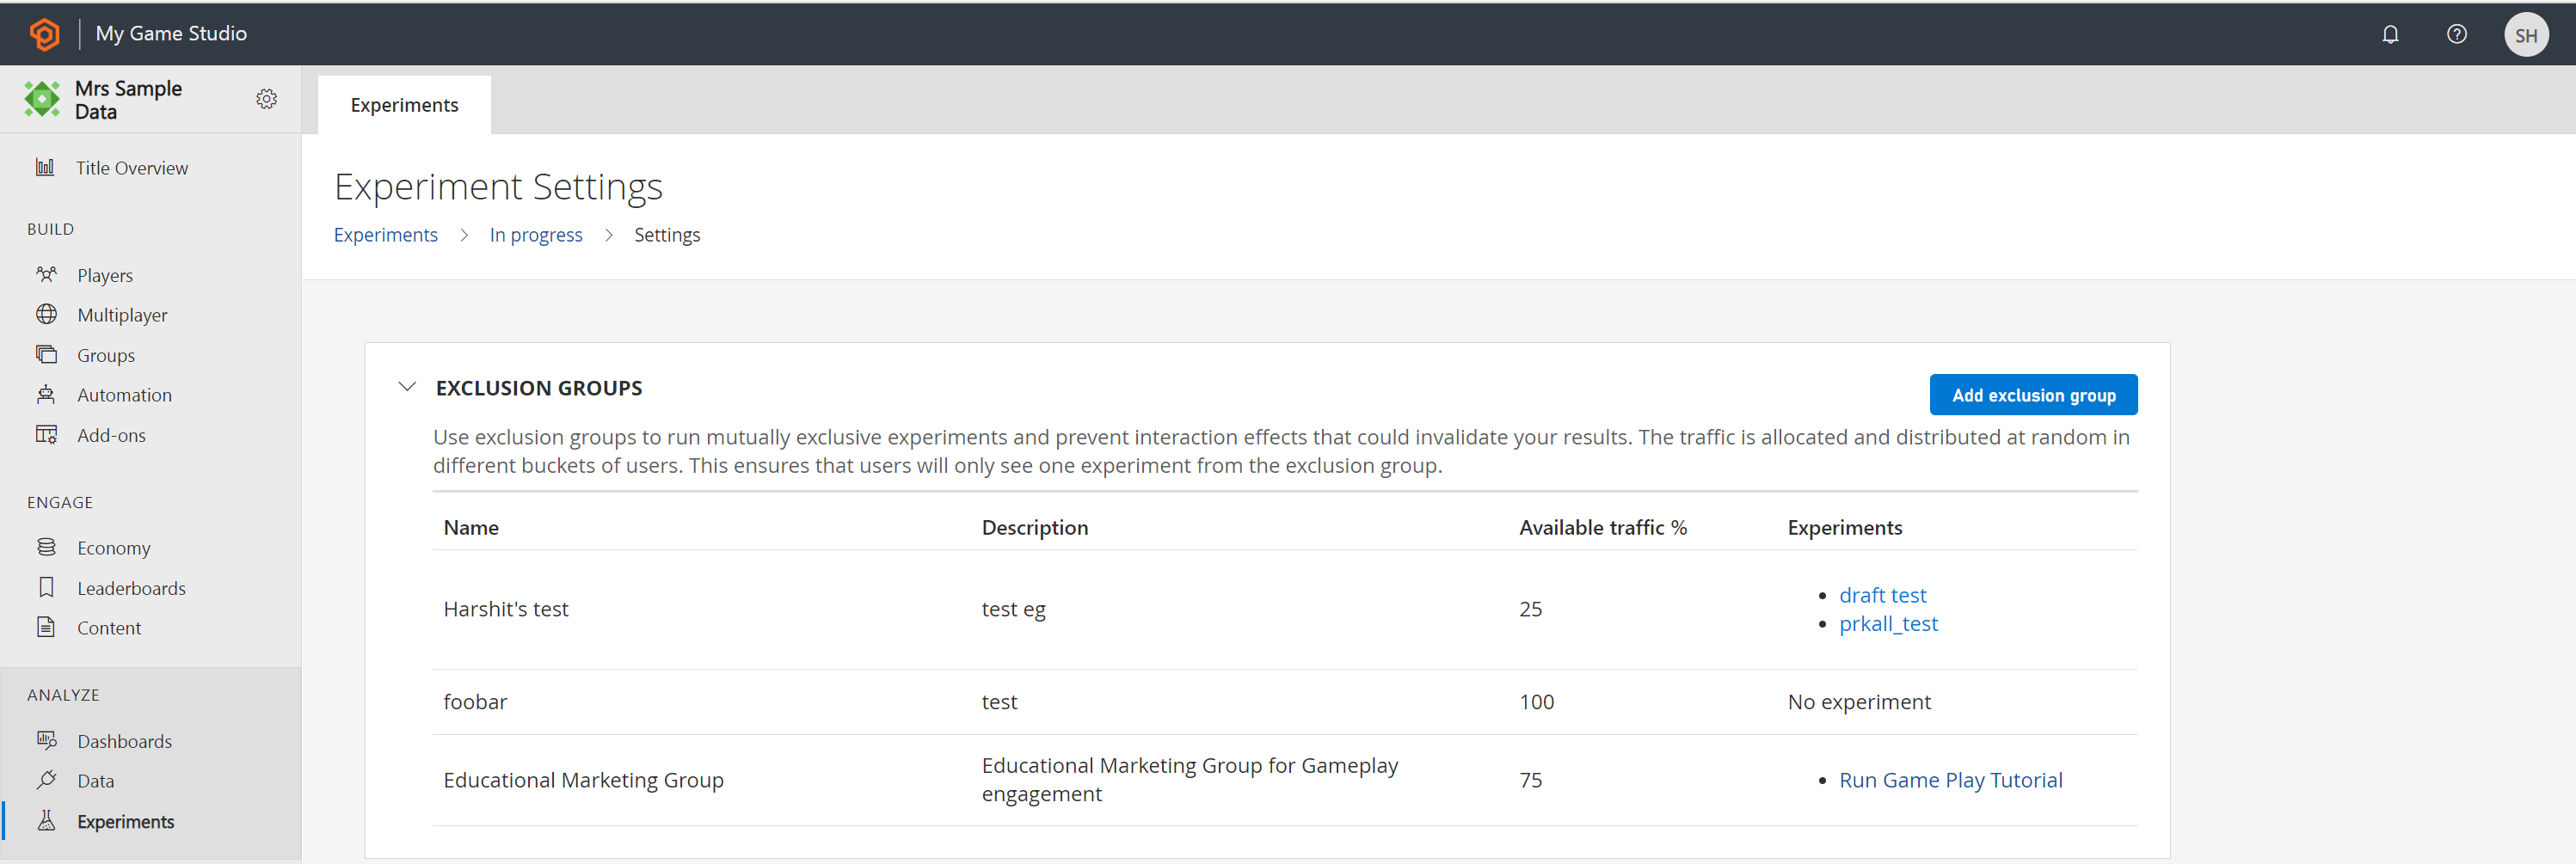The width and height of the screenshot is (2576, 864).
Task: Click the Groups icon in sidebar
Action: coord(46,354)
